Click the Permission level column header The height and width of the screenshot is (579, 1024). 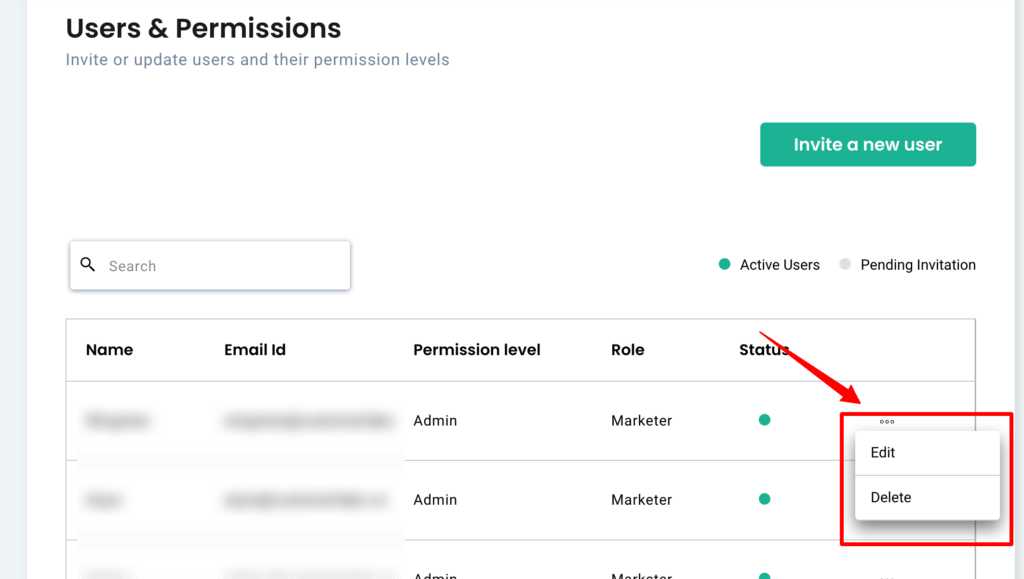tap(477, 350)
